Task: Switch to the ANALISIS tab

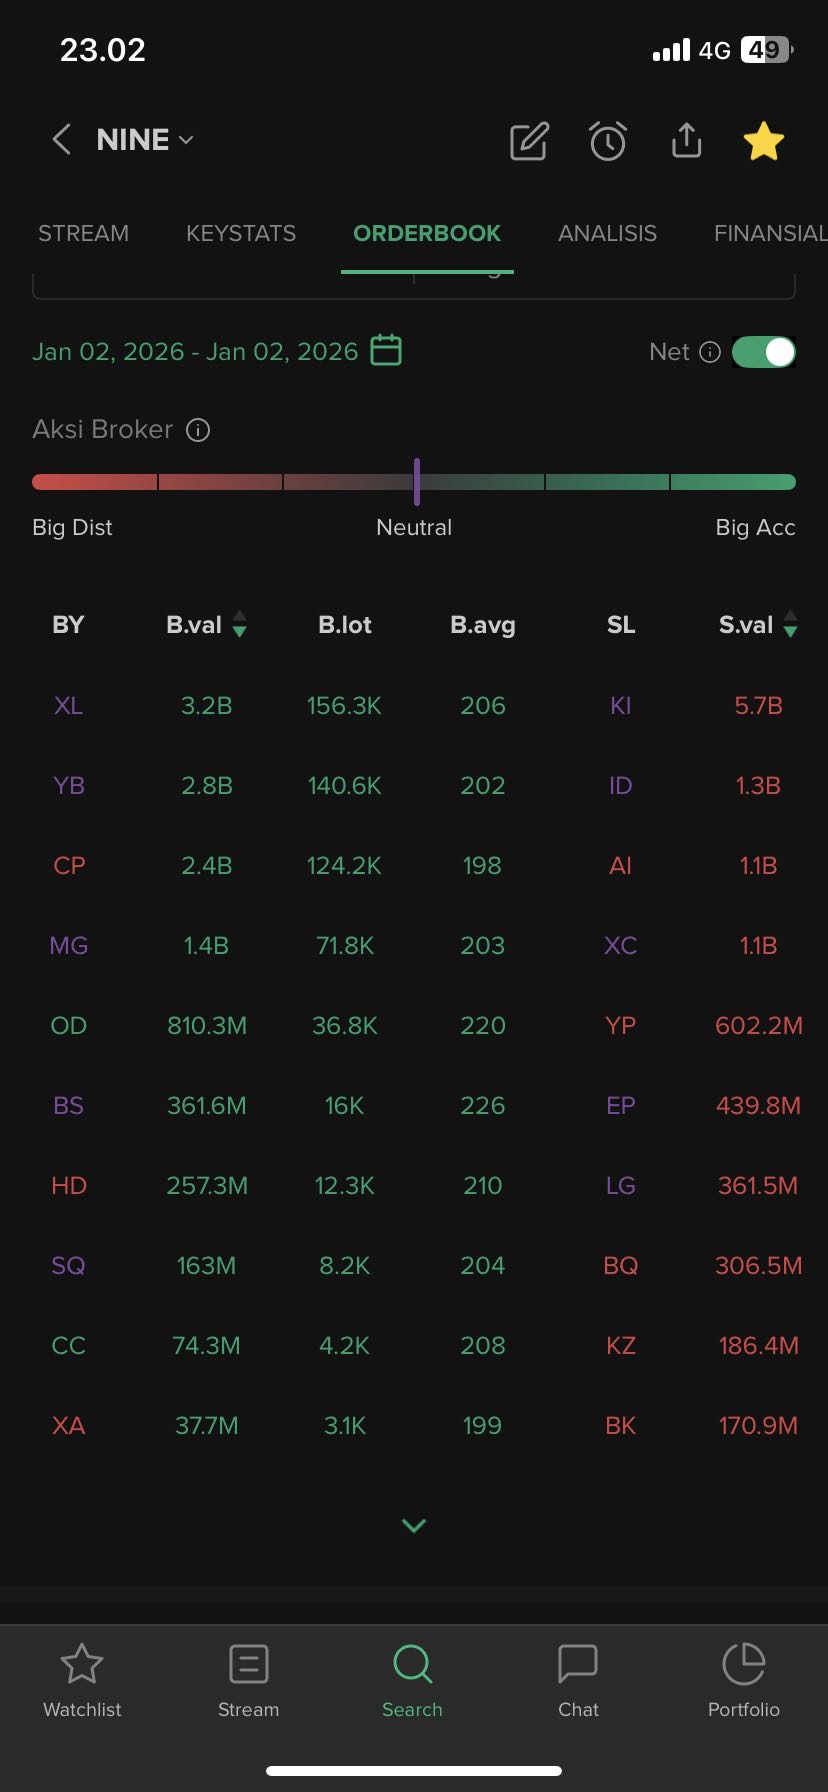Action: tap(607, 233)
